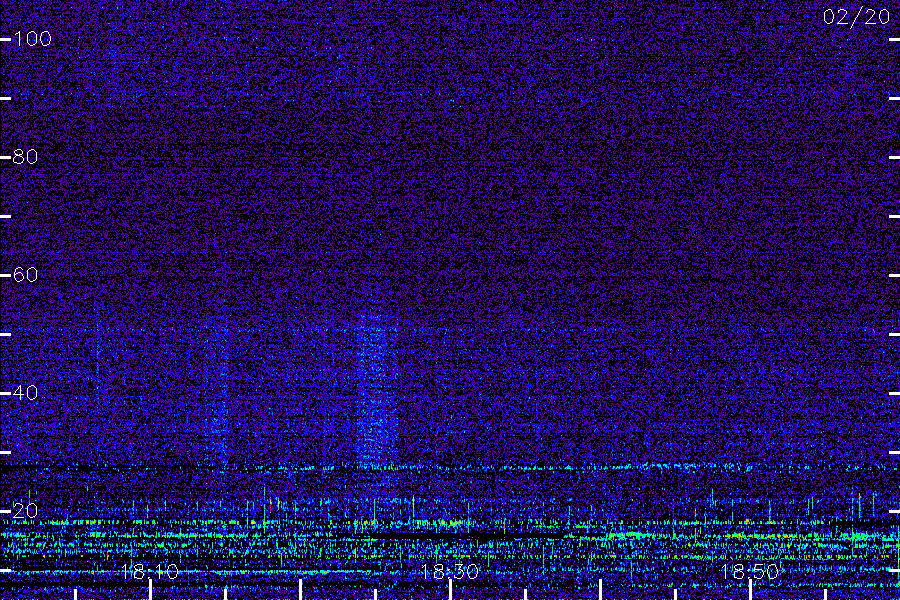This screenshot has height=600, width=900.
Task: Click the 18:30 time label
Action: [449, 571]
